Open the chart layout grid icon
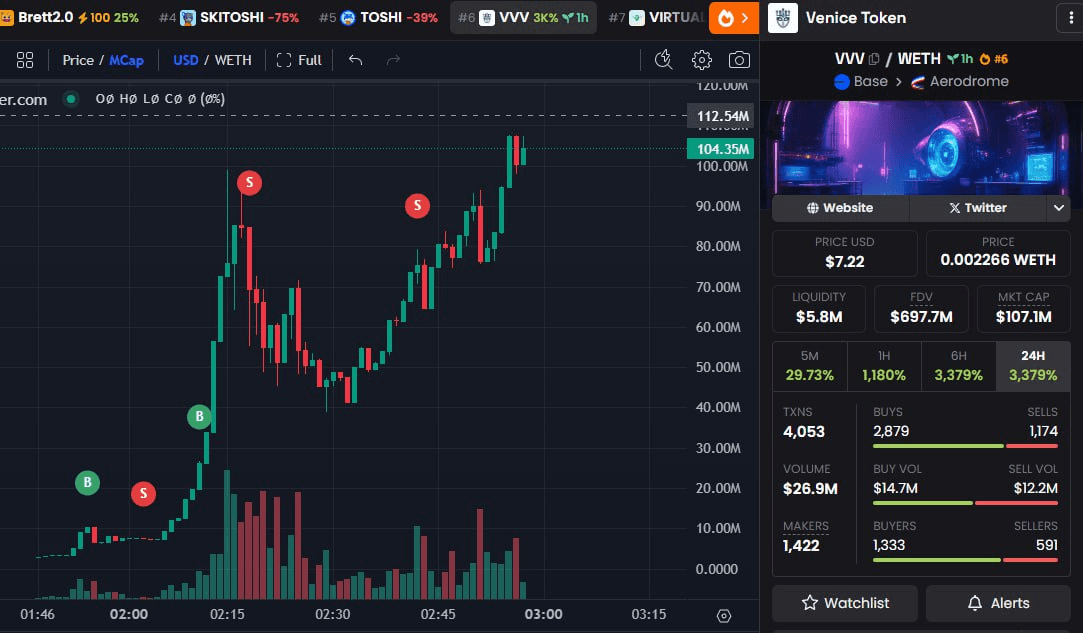Image resolution: width=1083 pixels, height=633 pixels. (x=25, y=60)
